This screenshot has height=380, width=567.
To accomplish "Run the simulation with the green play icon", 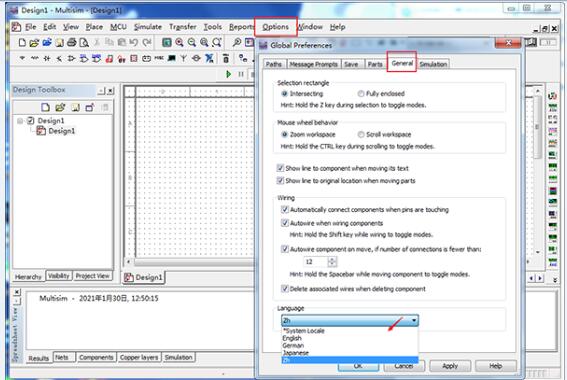I will pyautogui.click(x=229, y=74).
